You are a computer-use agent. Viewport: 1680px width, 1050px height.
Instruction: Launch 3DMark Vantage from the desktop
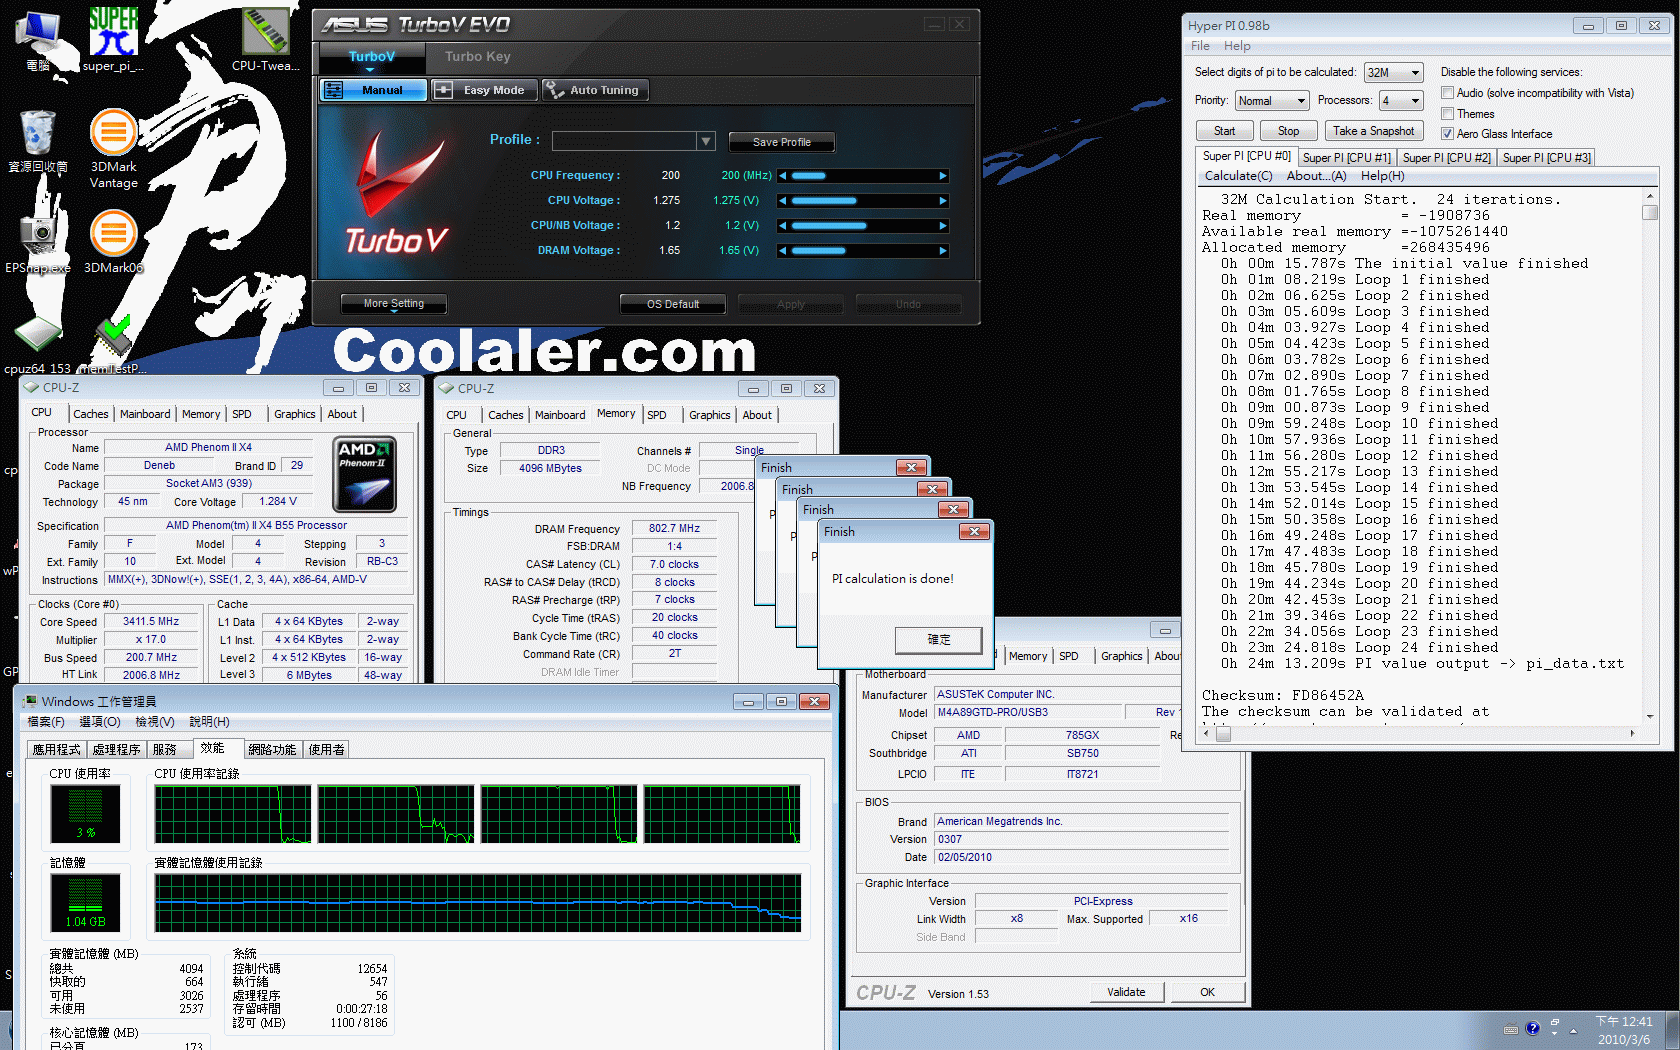[x=113, y=148]
